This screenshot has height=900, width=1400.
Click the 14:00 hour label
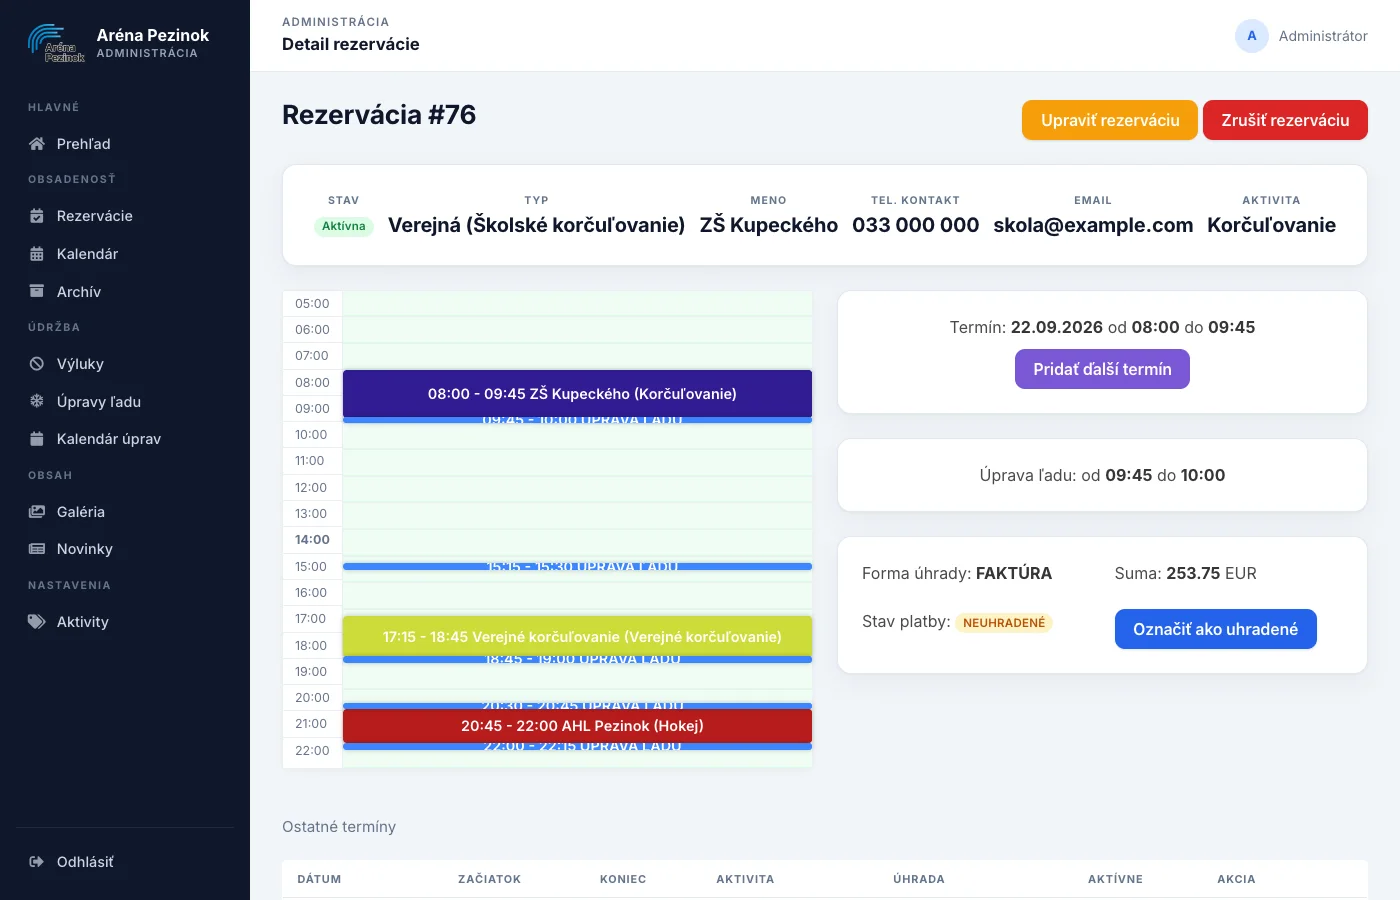[312, 540]
